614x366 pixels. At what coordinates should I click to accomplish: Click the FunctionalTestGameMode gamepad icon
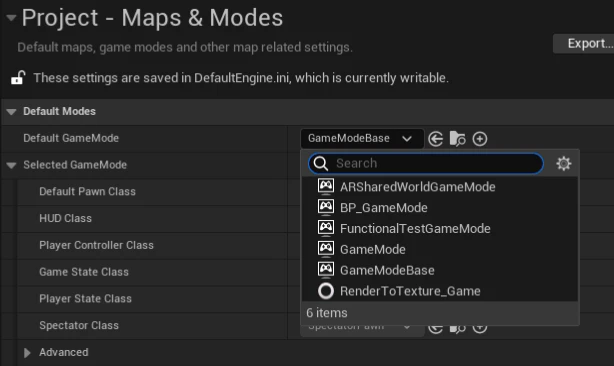(x=326, y=227)
